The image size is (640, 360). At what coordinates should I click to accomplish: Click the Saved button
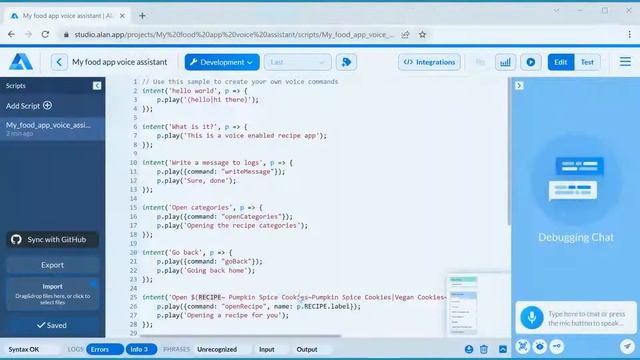52,325
